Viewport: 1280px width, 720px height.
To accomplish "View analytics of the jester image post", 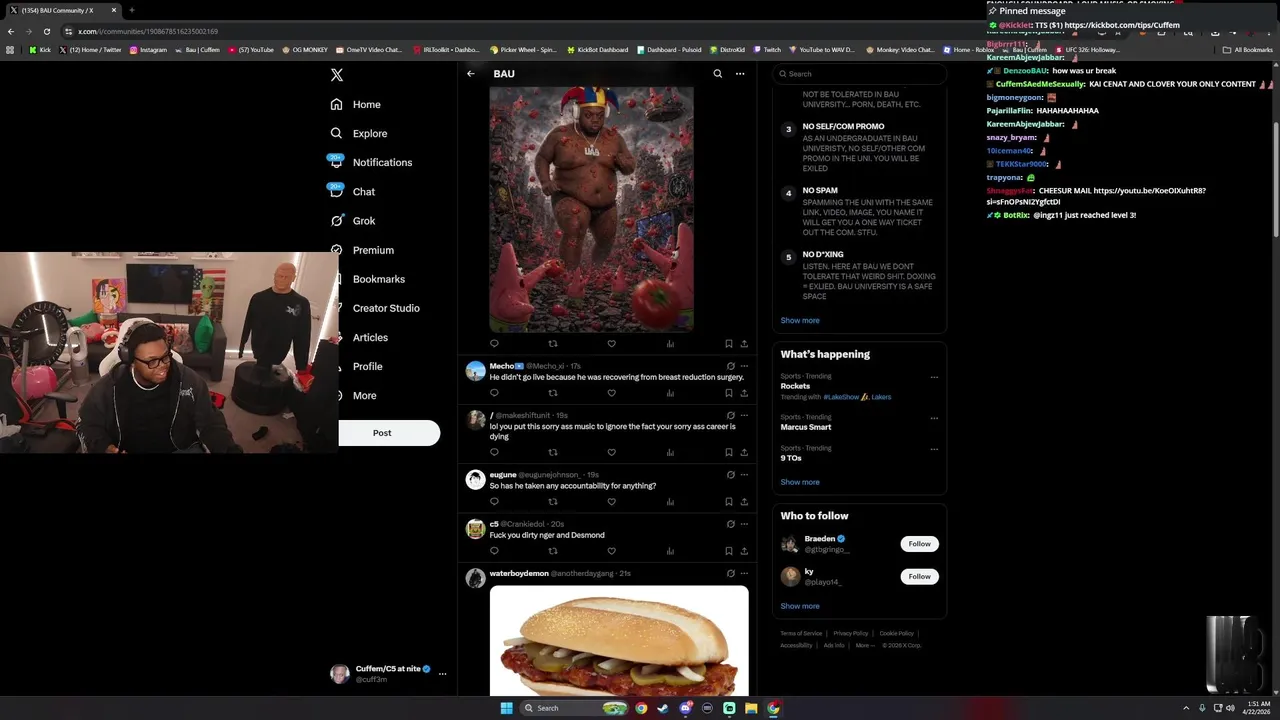I will 670,344.
